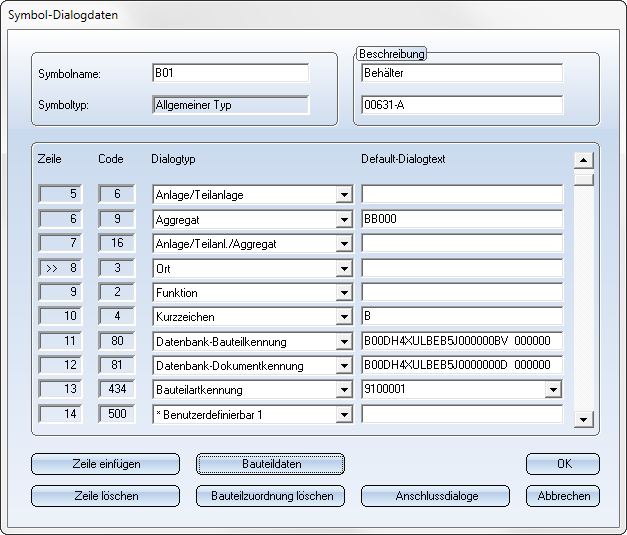Expand the Funktion dialog type dropdown
The image size is (627, 535).
point(344,293)
